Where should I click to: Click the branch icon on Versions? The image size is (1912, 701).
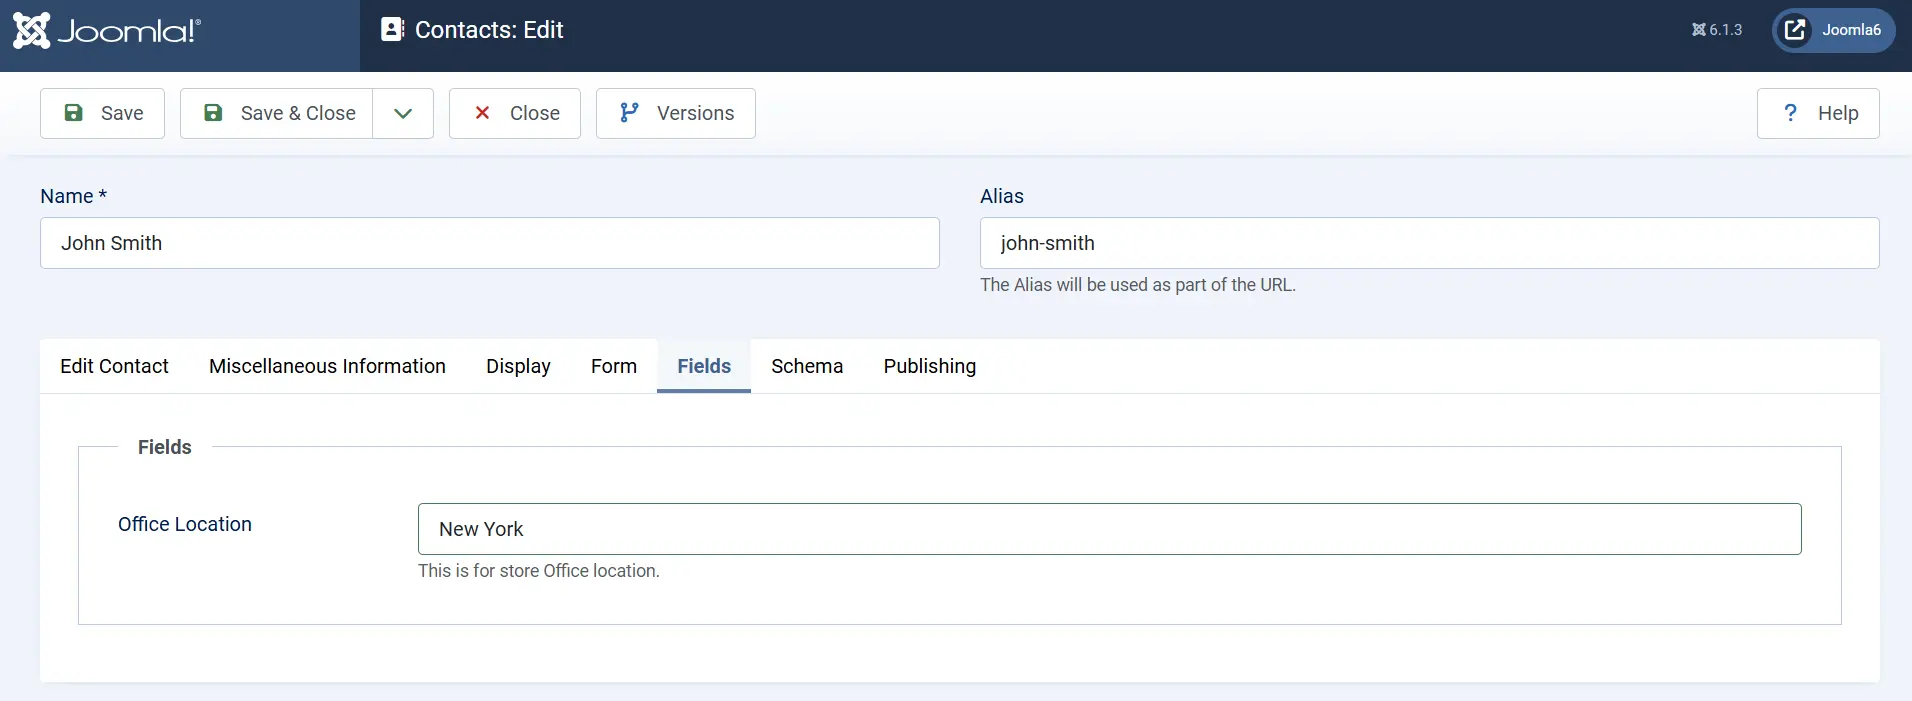(629, 113)
